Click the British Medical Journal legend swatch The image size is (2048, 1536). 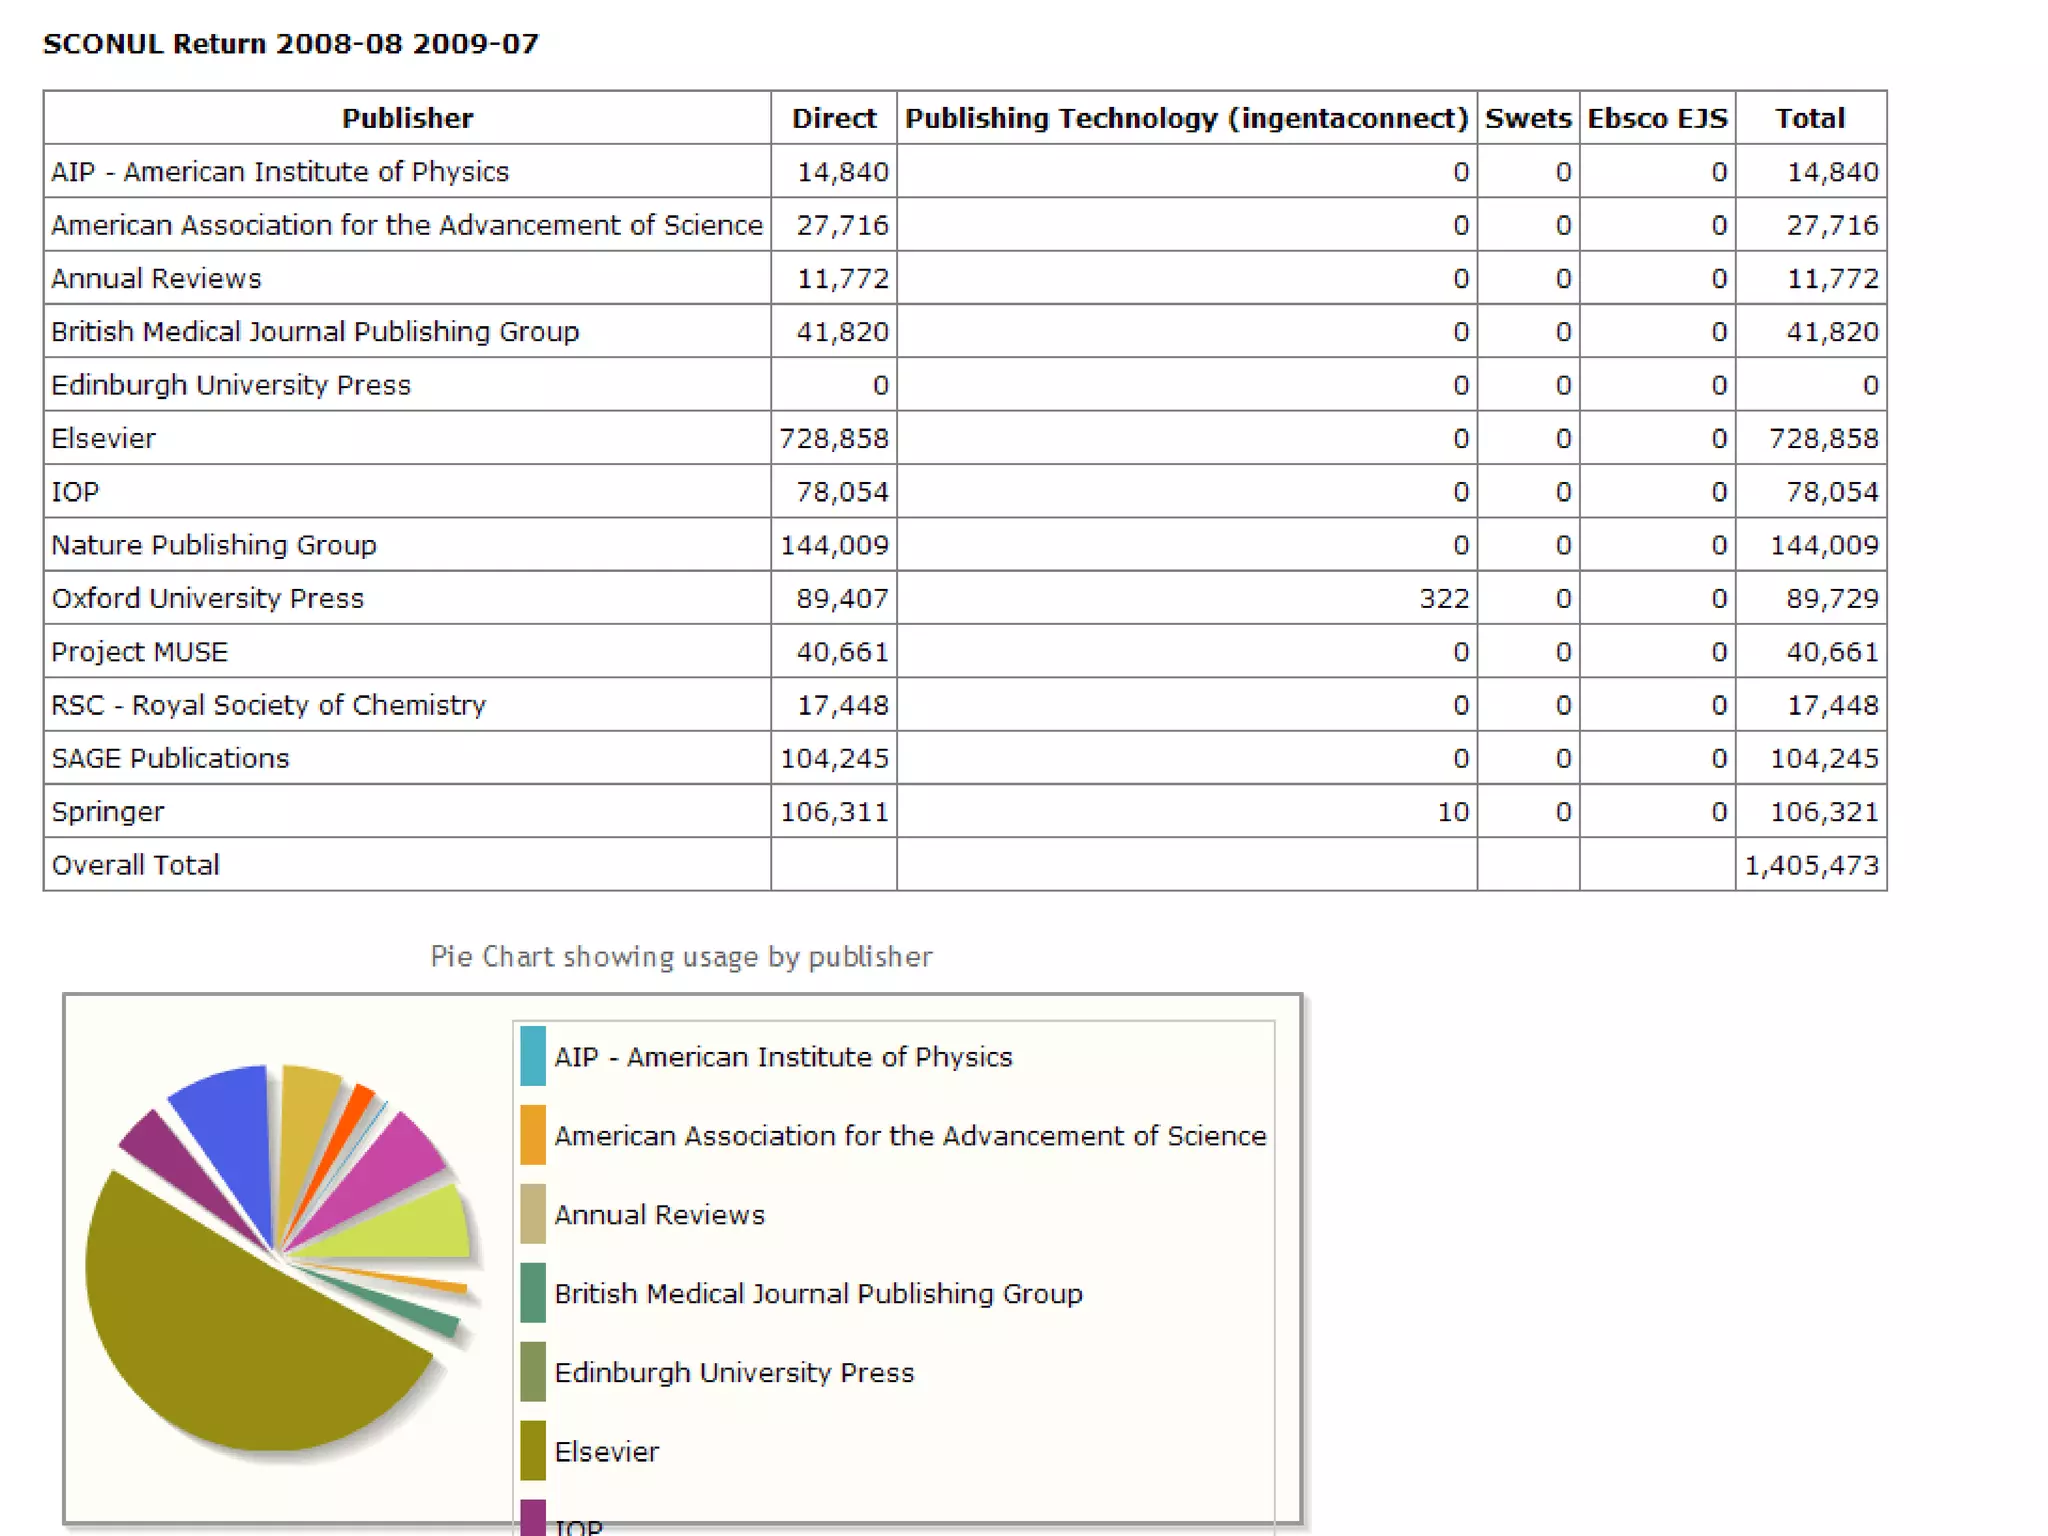[x=532, y=1293]
